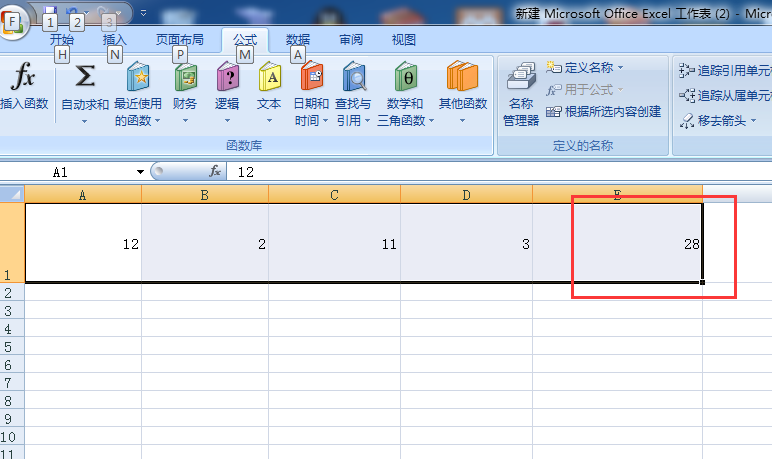The width and height of the screenshot is (772, 459).
Task: Click the fx button beside formula bar
Action: pos(215,171)
